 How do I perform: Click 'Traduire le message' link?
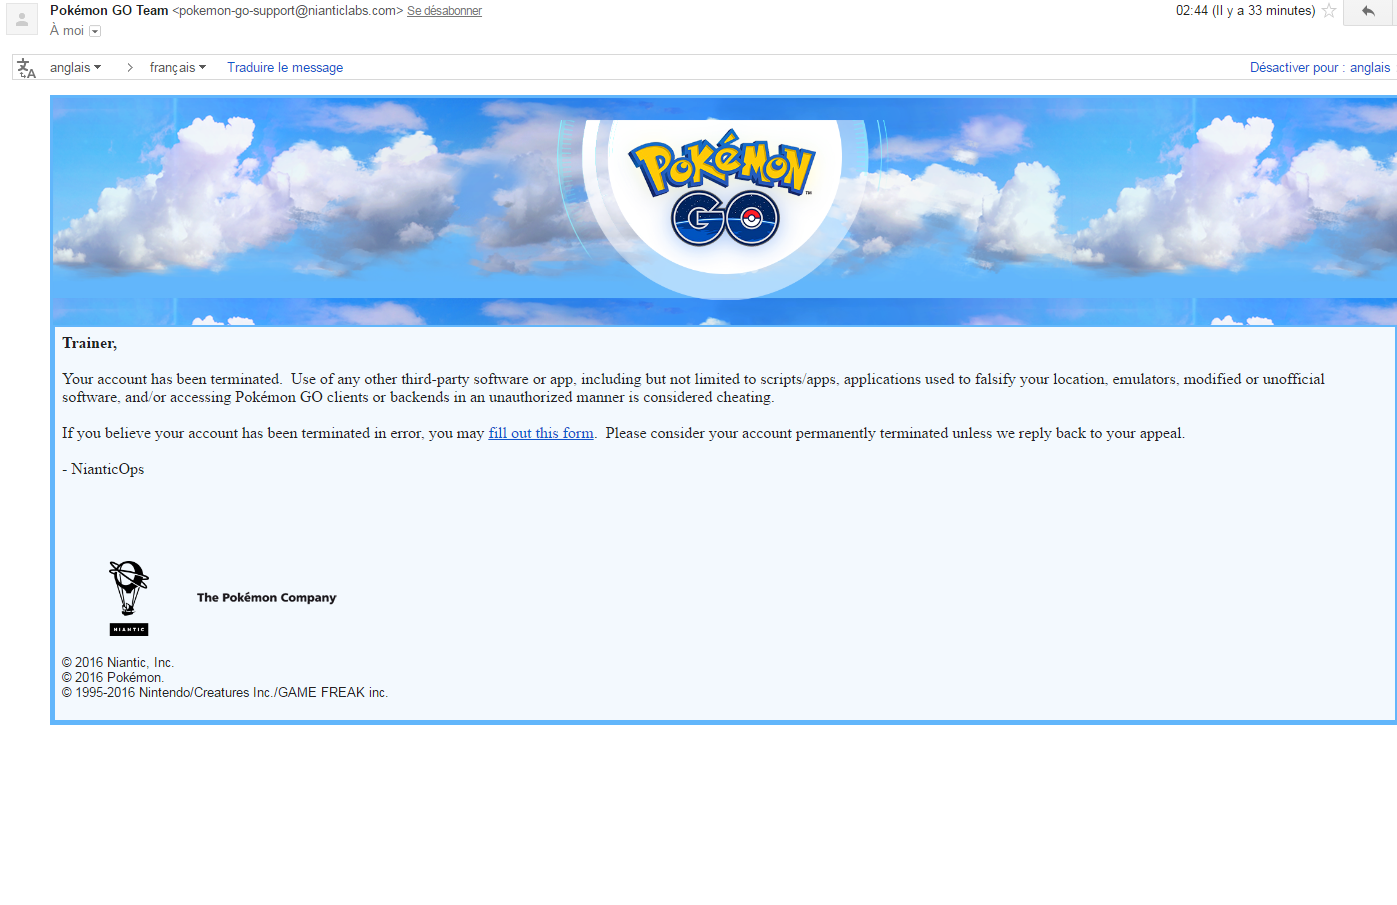tap(285, 67)
